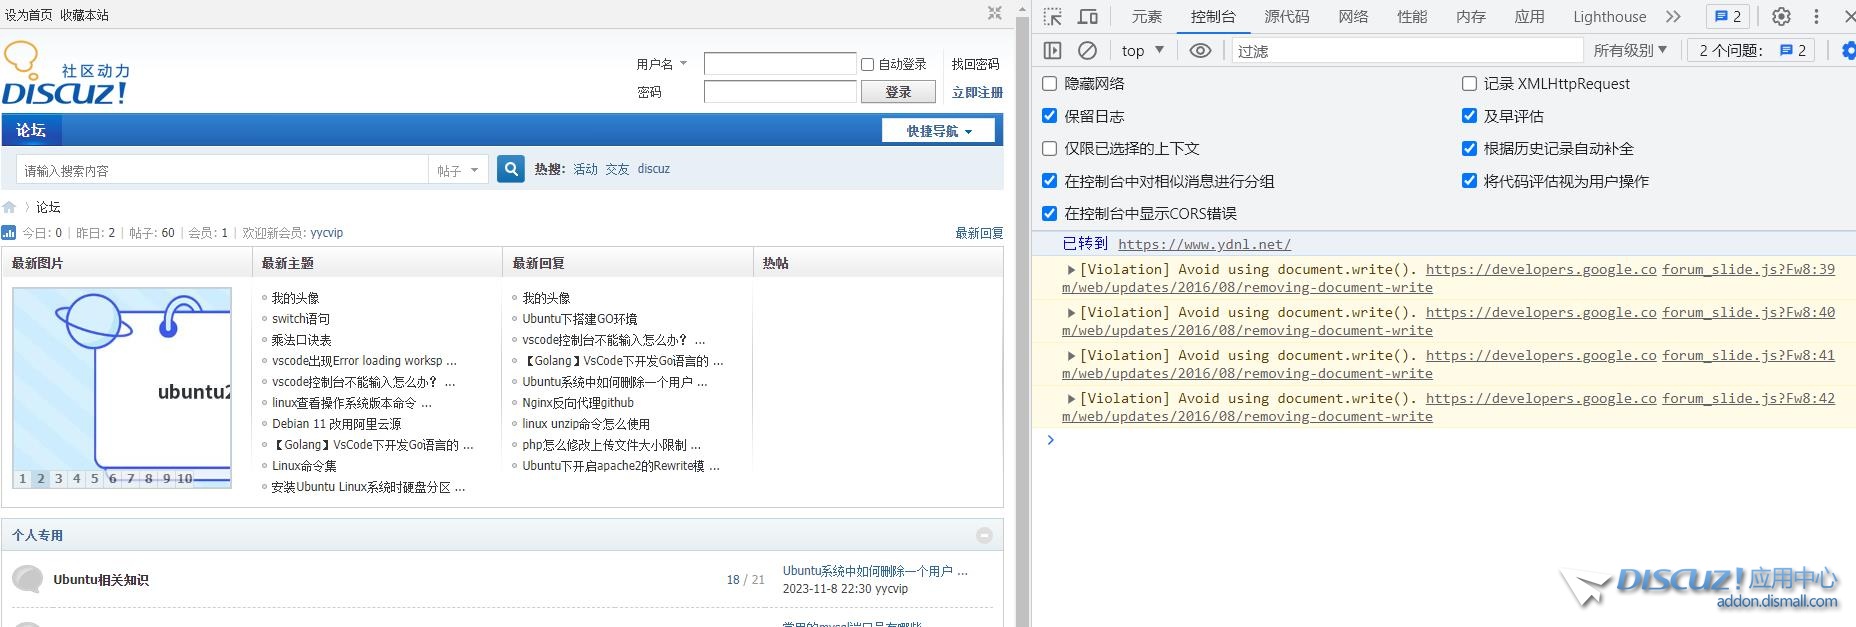Open the DevTools settings gear
1856x627 pixels.
[1781, 17]
